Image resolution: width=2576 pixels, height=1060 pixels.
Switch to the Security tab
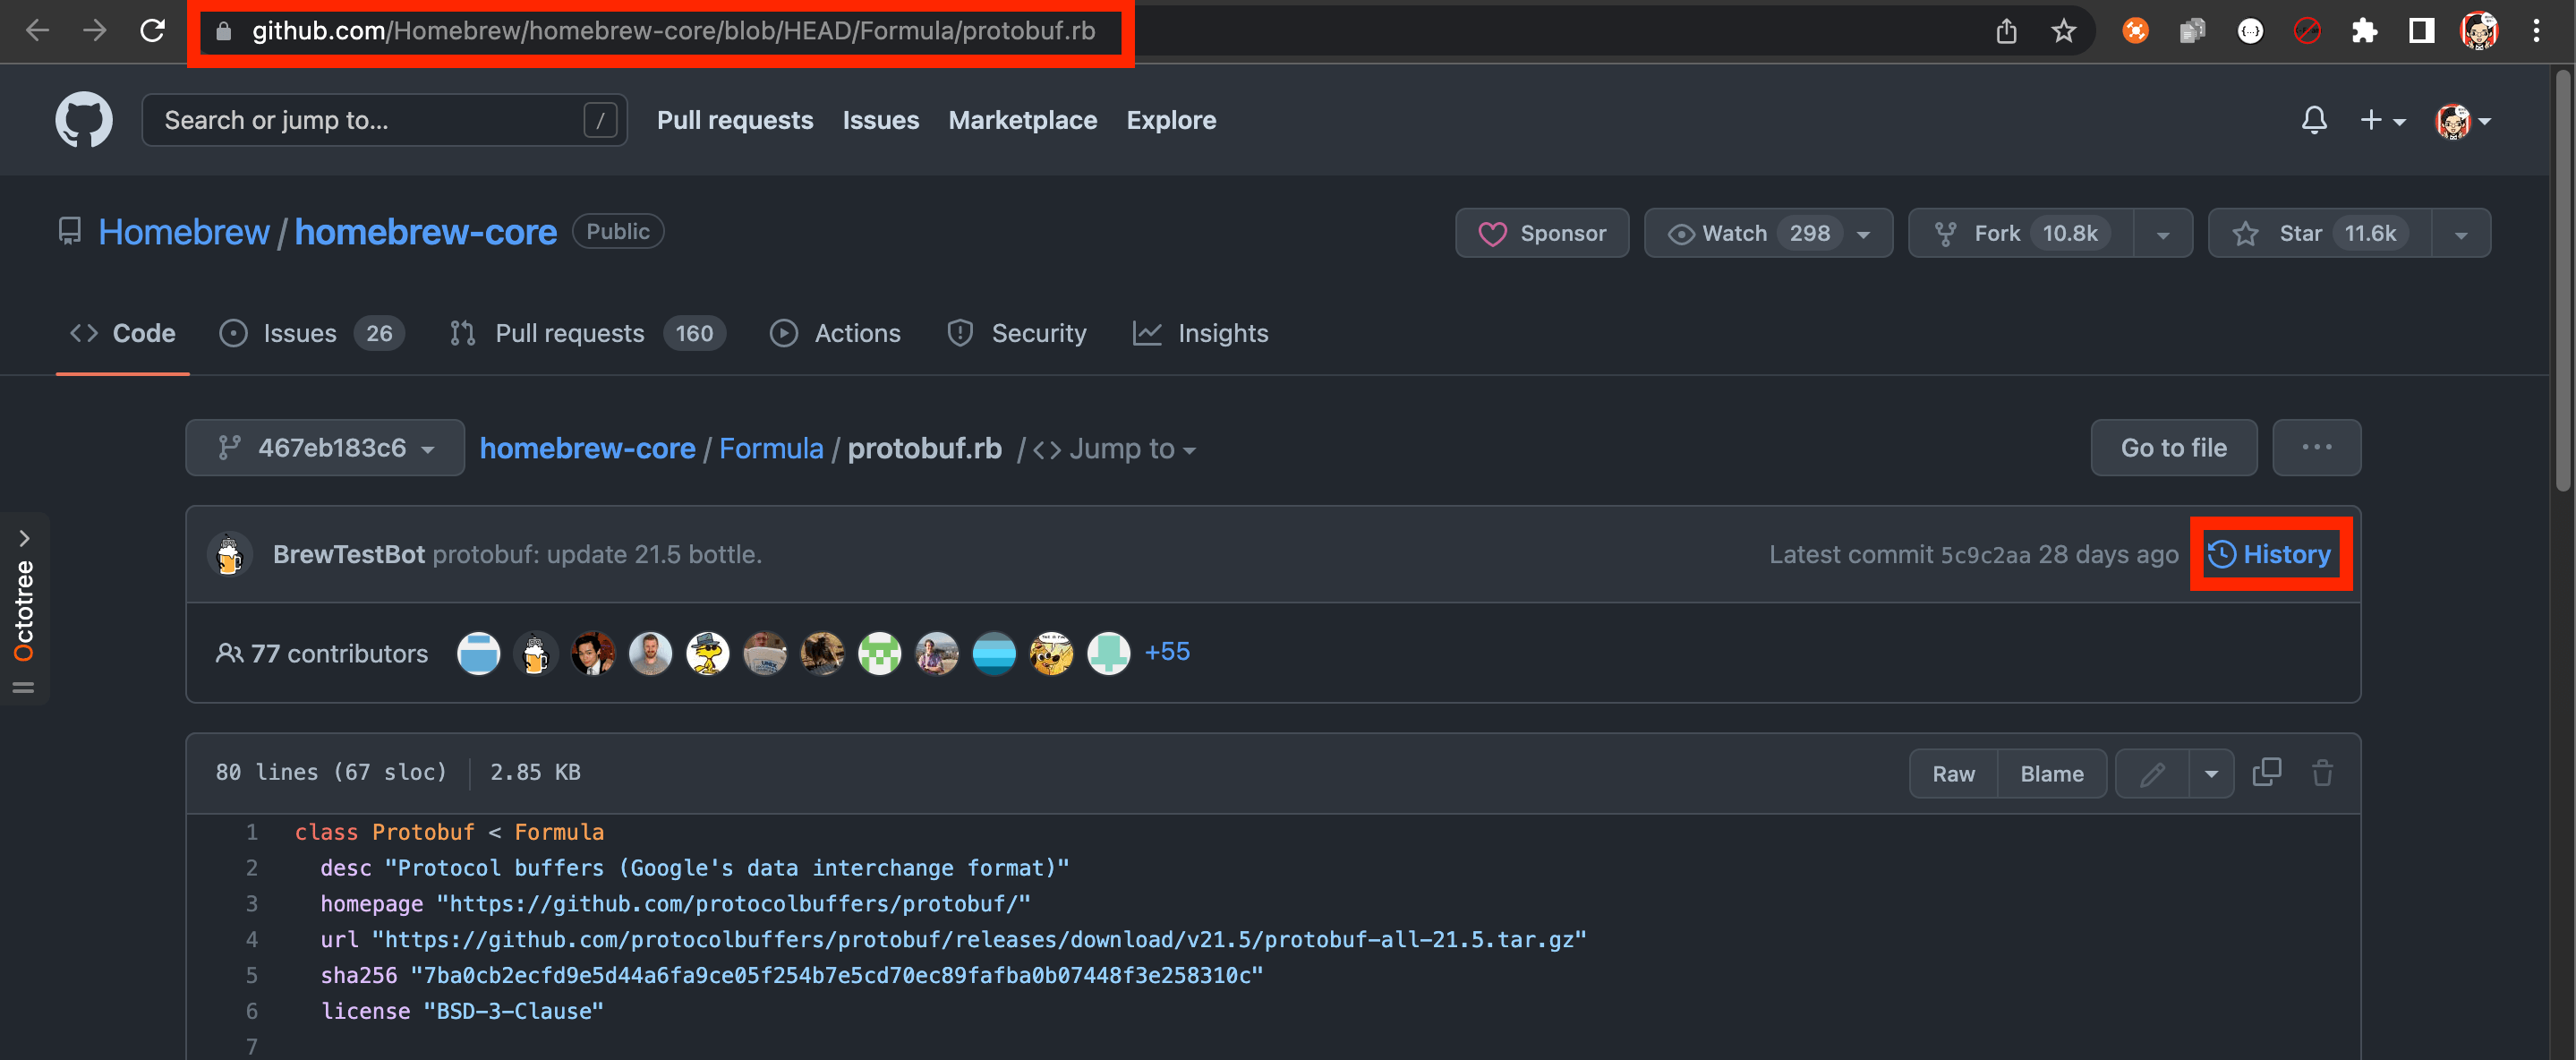[1017, 333]
